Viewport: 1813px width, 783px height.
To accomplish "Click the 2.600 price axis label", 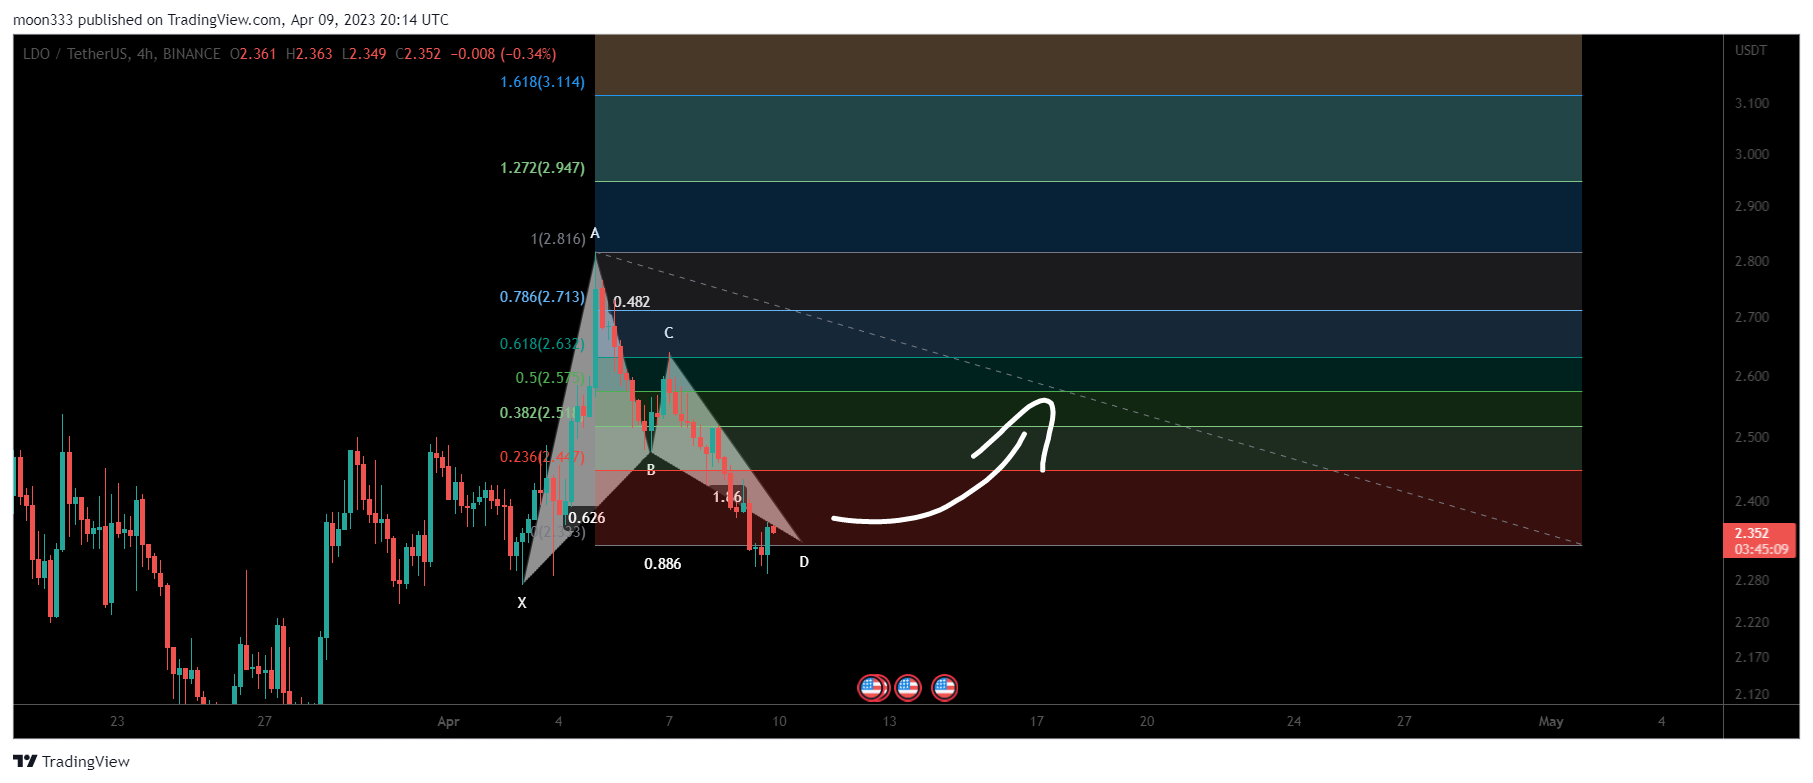I will pyautogui.click(x=1751, y=376).
